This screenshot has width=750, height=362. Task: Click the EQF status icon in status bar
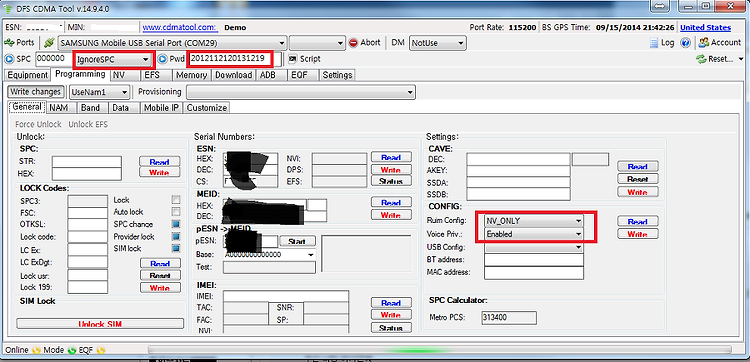point(101,350)
